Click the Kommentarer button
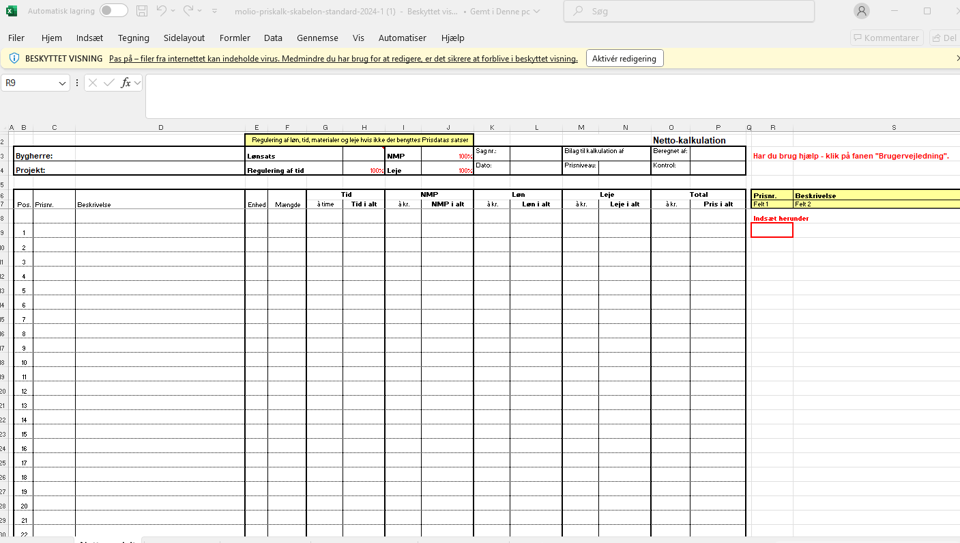 point(886,38)
